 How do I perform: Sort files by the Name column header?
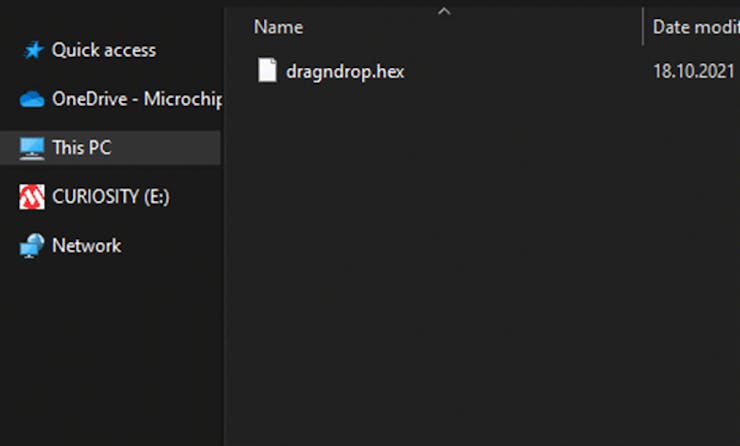tap(279, 27)
